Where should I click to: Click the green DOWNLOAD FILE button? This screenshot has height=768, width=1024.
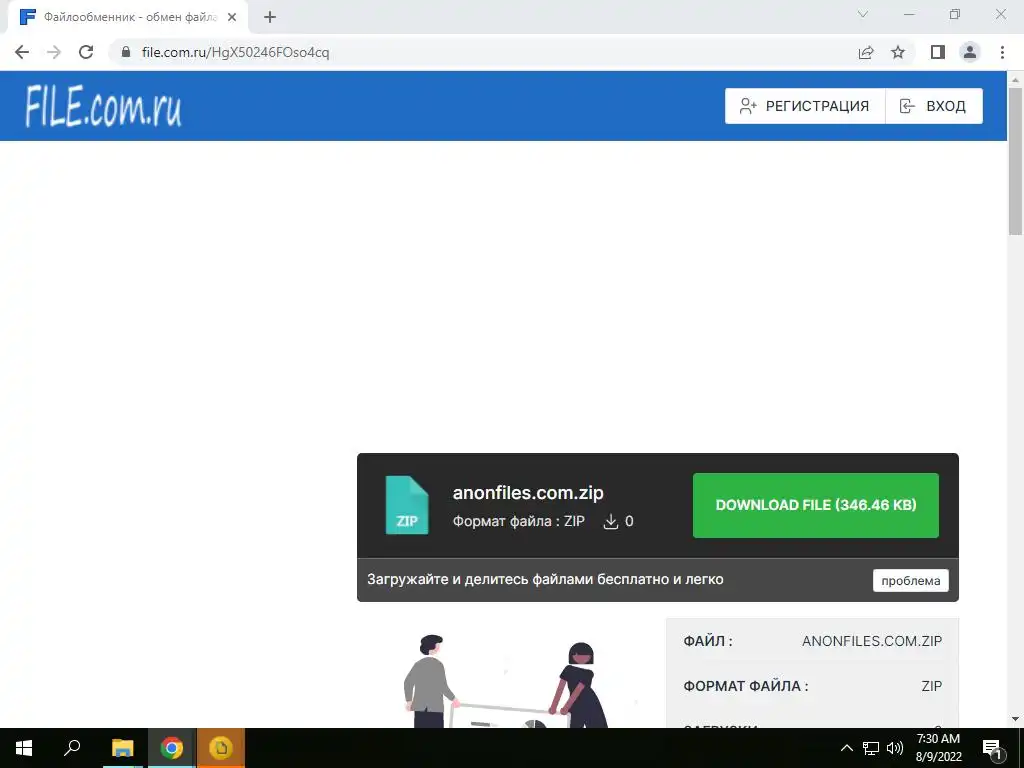pos(816,505)
